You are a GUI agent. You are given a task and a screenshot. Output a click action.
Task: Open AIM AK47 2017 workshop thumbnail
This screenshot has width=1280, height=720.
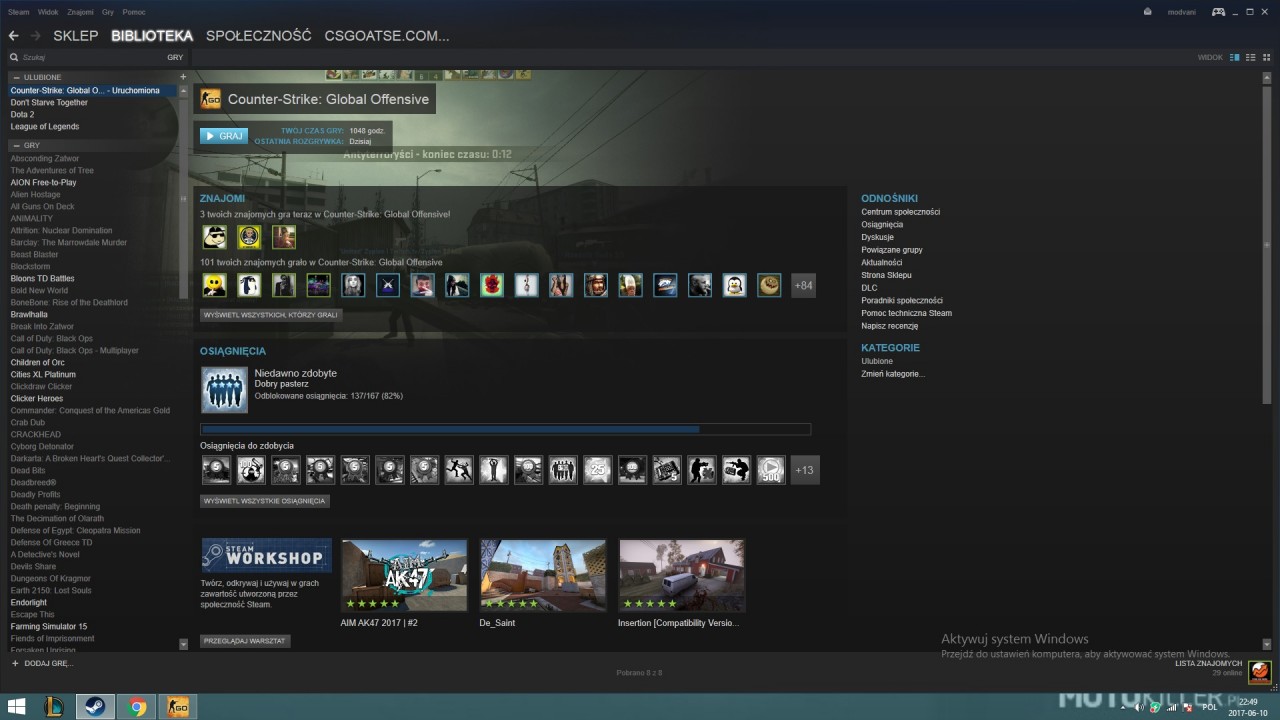404,576
